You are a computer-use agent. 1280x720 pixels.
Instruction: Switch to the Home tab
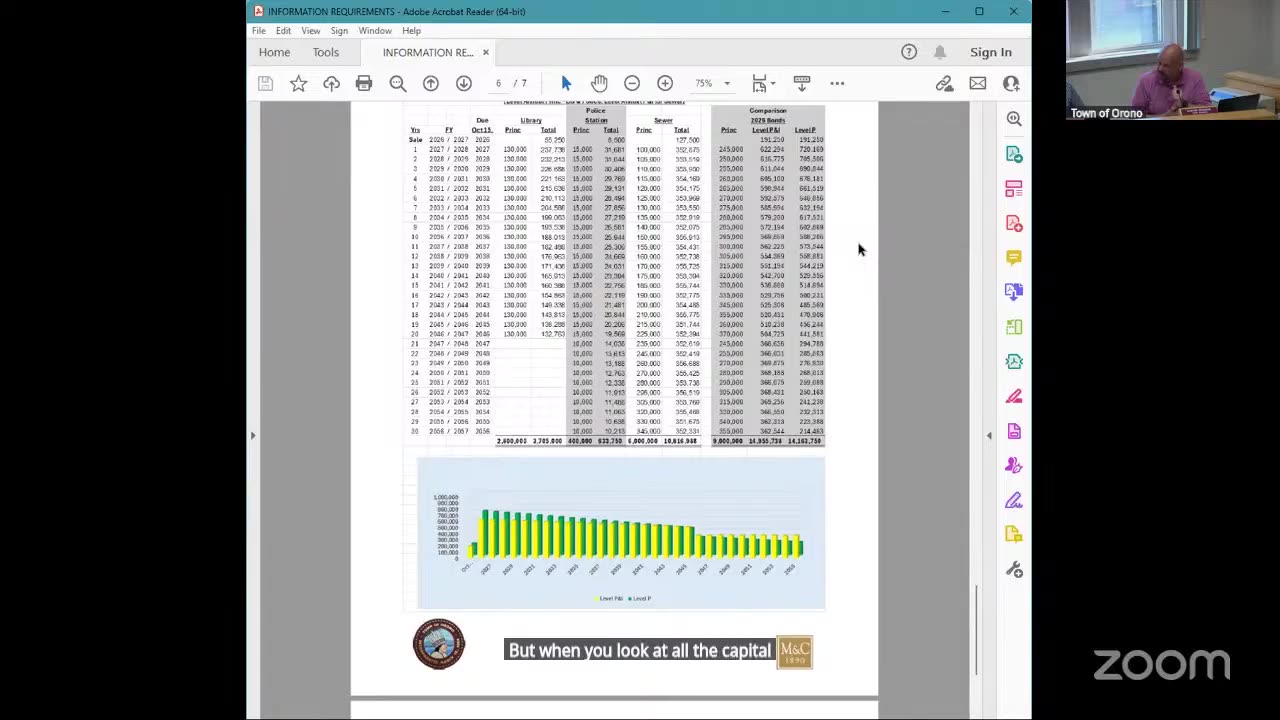click(x=274, y=52)
